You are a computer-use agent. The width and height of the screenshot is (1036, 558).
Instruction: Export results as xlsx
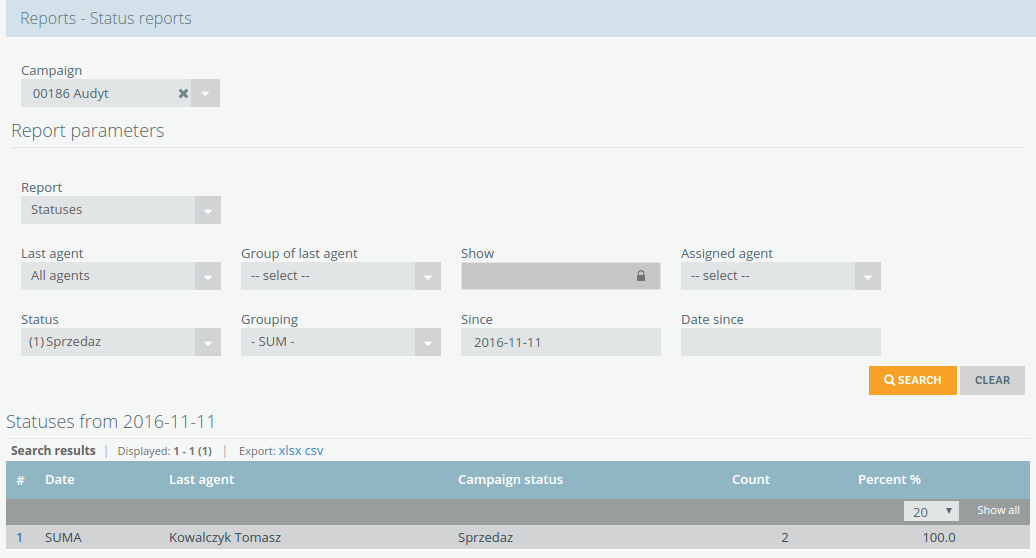point(290,451)
